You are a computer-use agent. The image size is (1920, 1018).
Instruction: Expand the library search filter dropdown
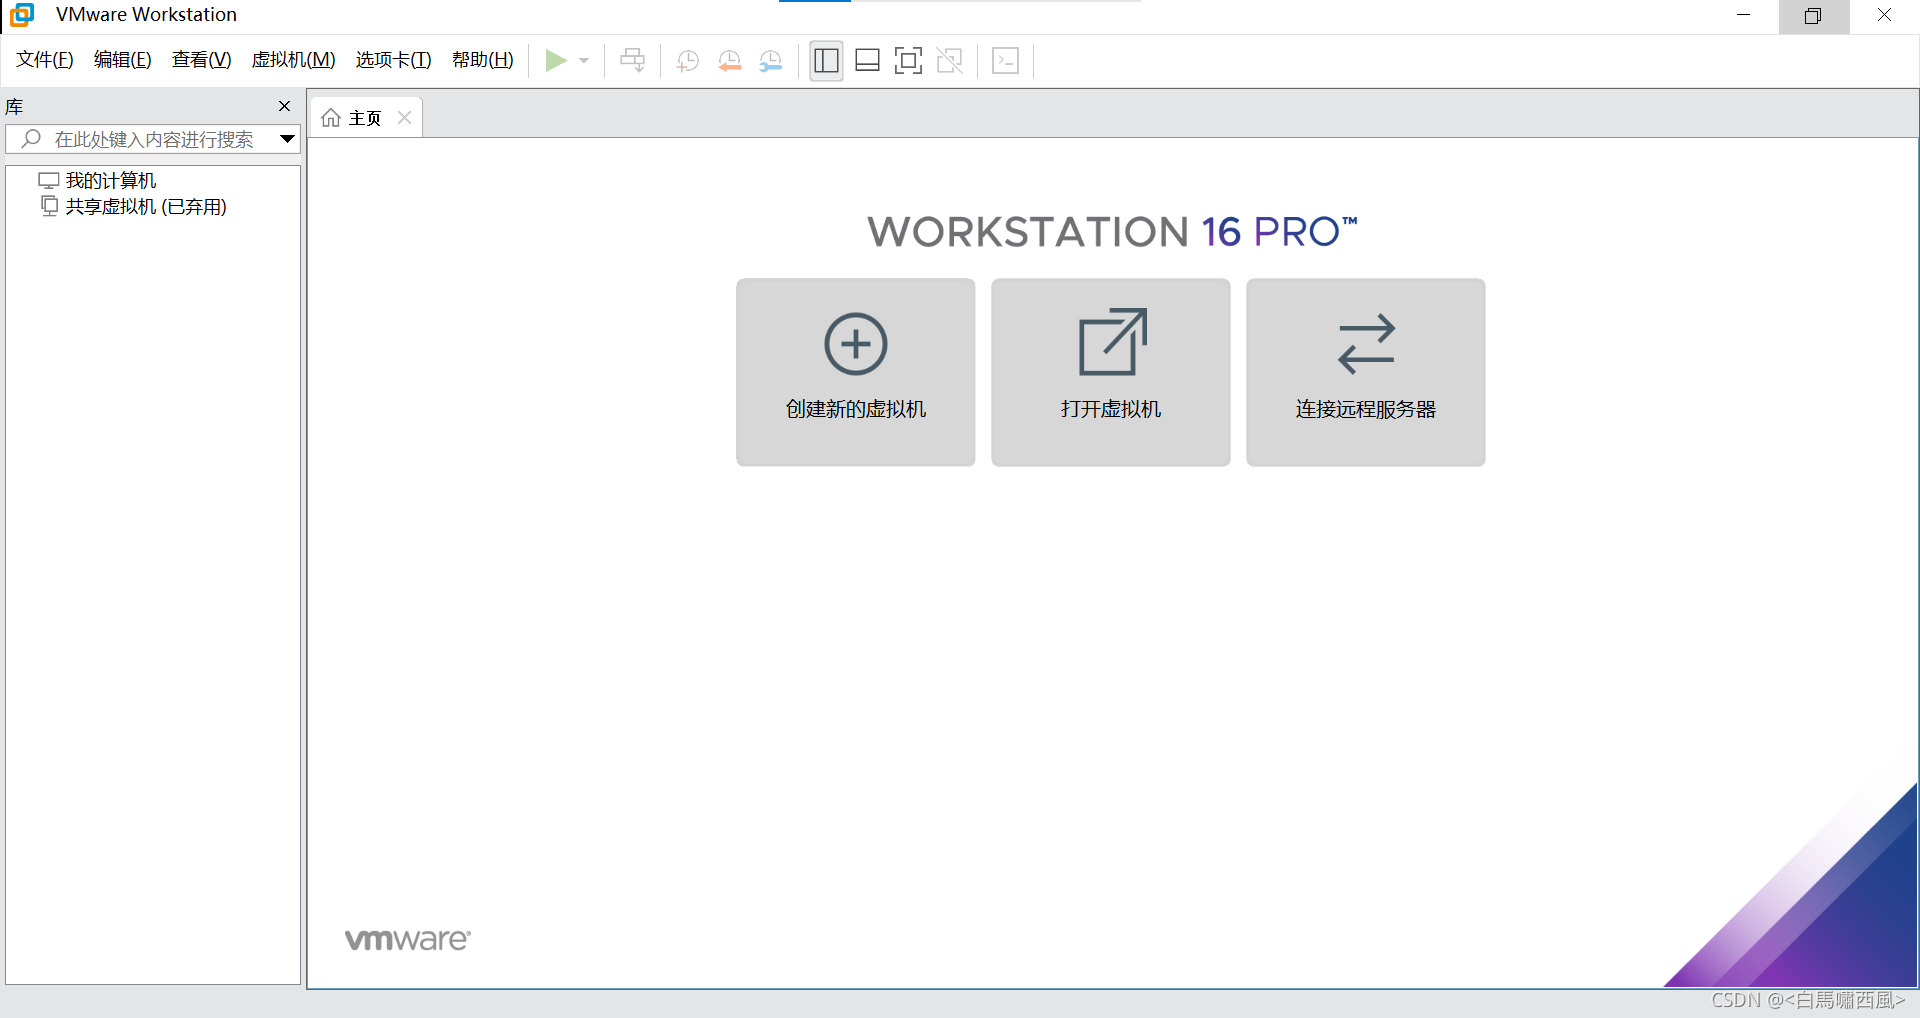pyautogui.click(x=287, y=139)
